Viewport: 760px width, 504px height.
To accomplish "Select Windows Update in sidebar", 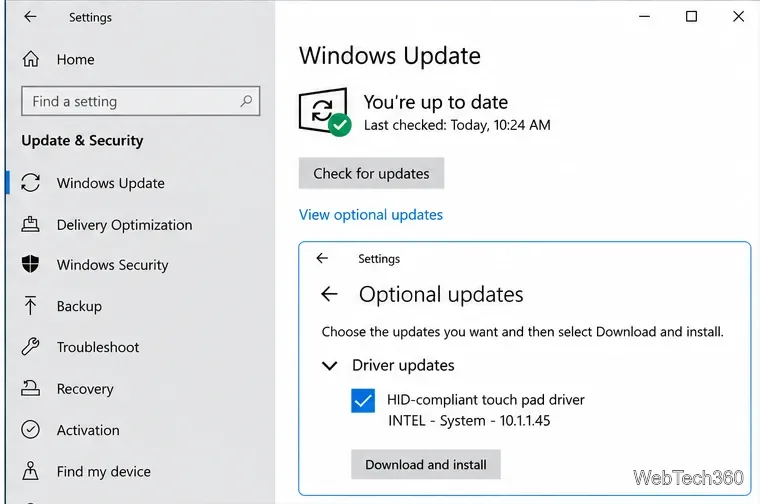I will coord(111,183).
